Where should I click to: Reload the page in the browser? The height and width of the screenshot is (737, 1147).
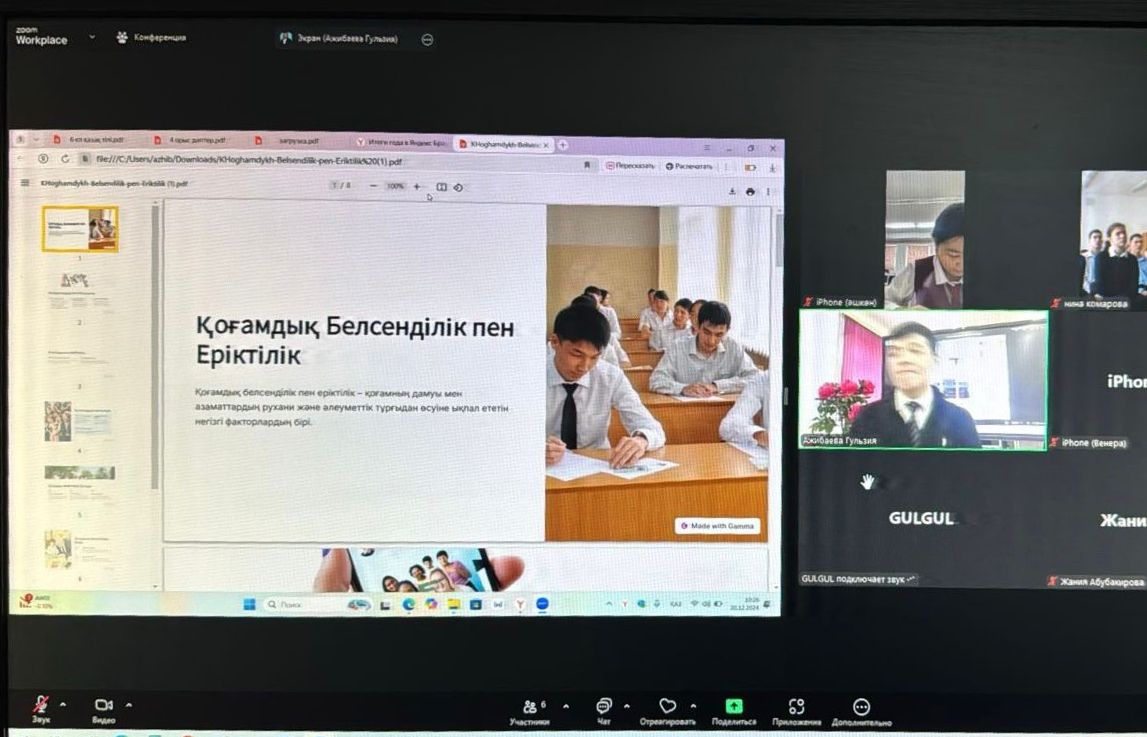[65, 159]
